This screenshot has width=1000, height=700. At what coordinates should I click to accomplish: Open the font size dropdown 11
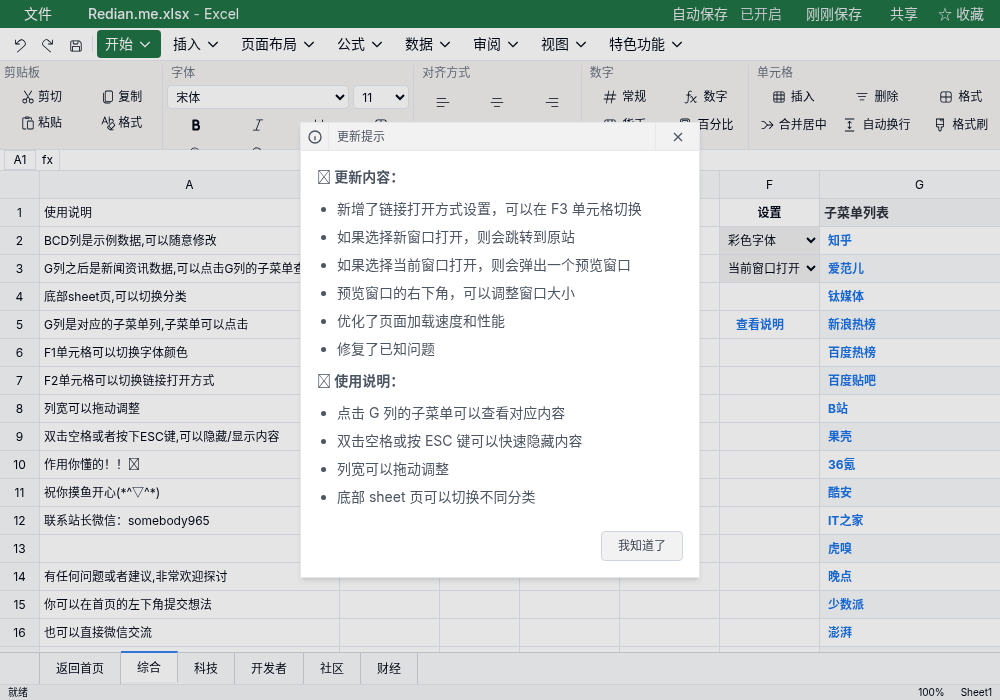[381, 98]
